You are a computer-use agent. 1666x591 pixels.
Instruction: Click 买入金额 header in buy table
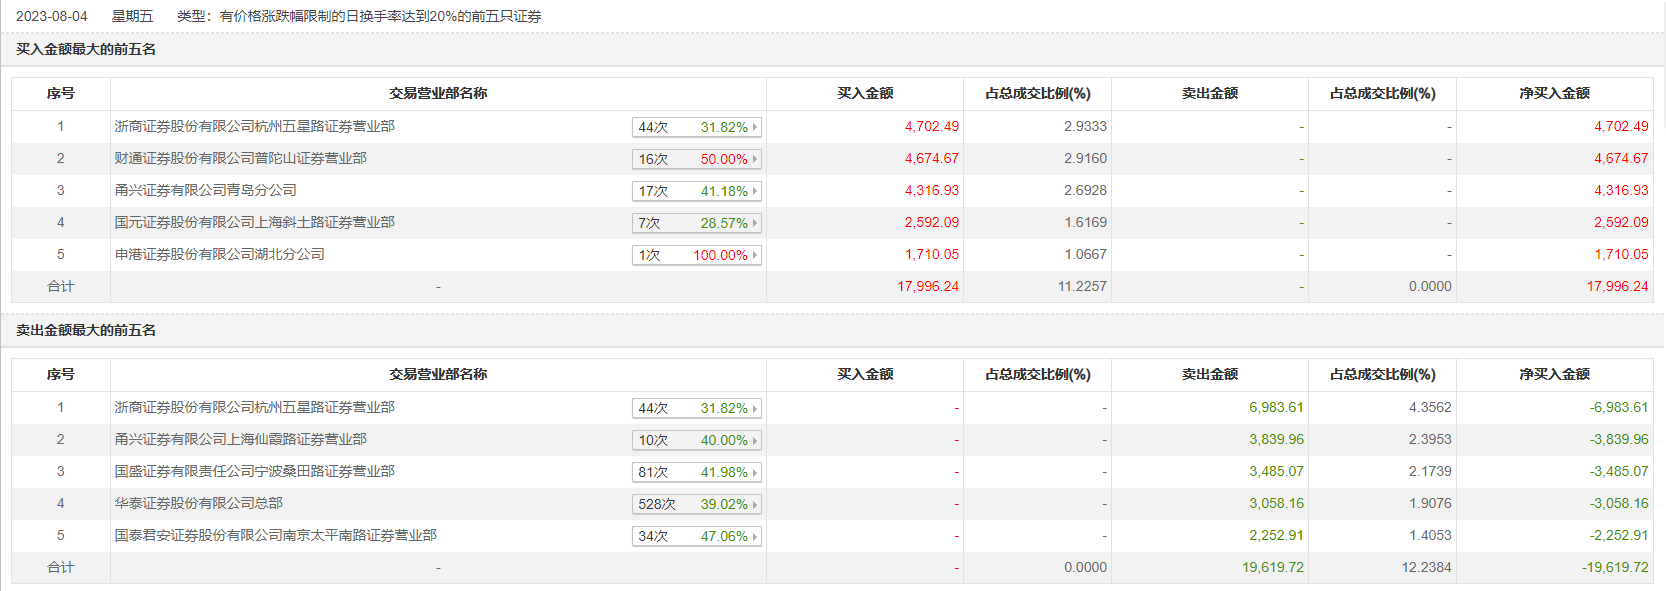pyautogui.click(x=865, y=93)
